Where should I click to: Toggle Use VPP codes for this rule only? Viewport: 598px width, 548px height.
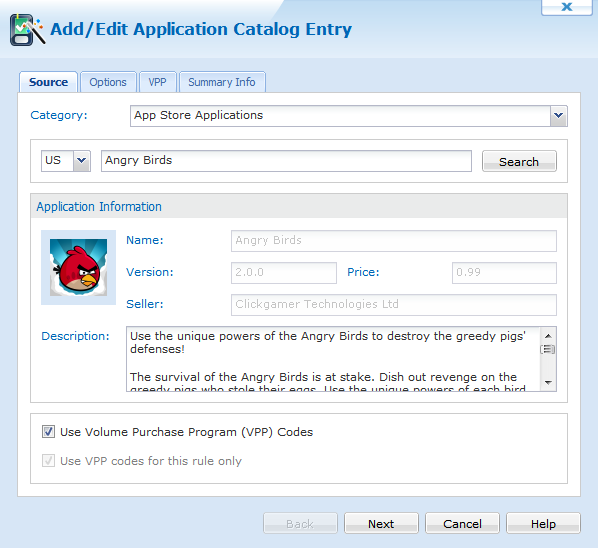(48, 461)
